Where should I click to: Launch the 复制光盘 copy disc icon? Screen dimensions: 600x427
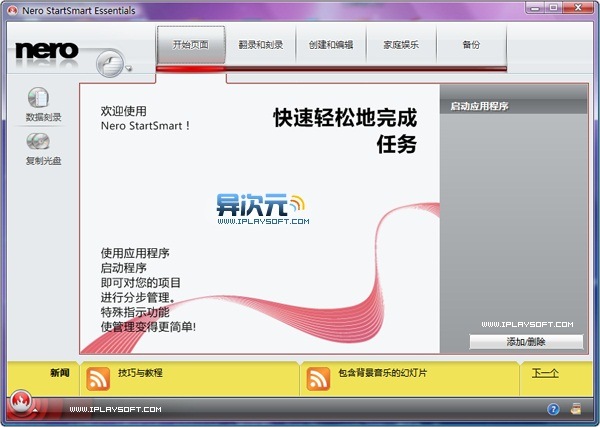point(38,141)
